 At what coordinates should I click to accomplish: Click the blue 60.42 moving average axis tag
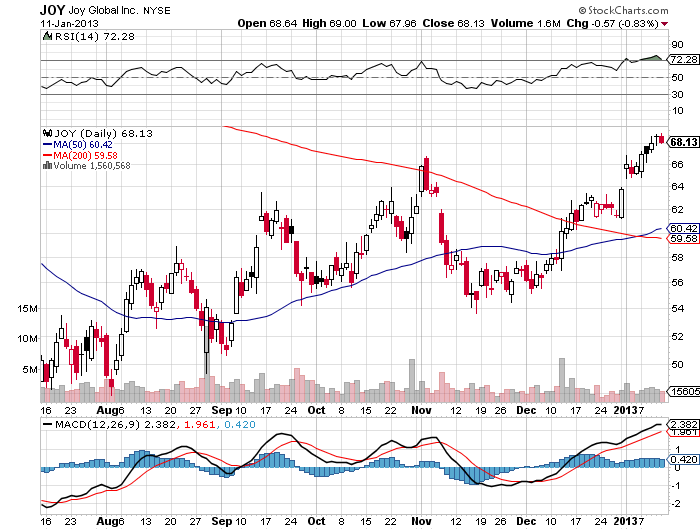(x=683, y=229)
